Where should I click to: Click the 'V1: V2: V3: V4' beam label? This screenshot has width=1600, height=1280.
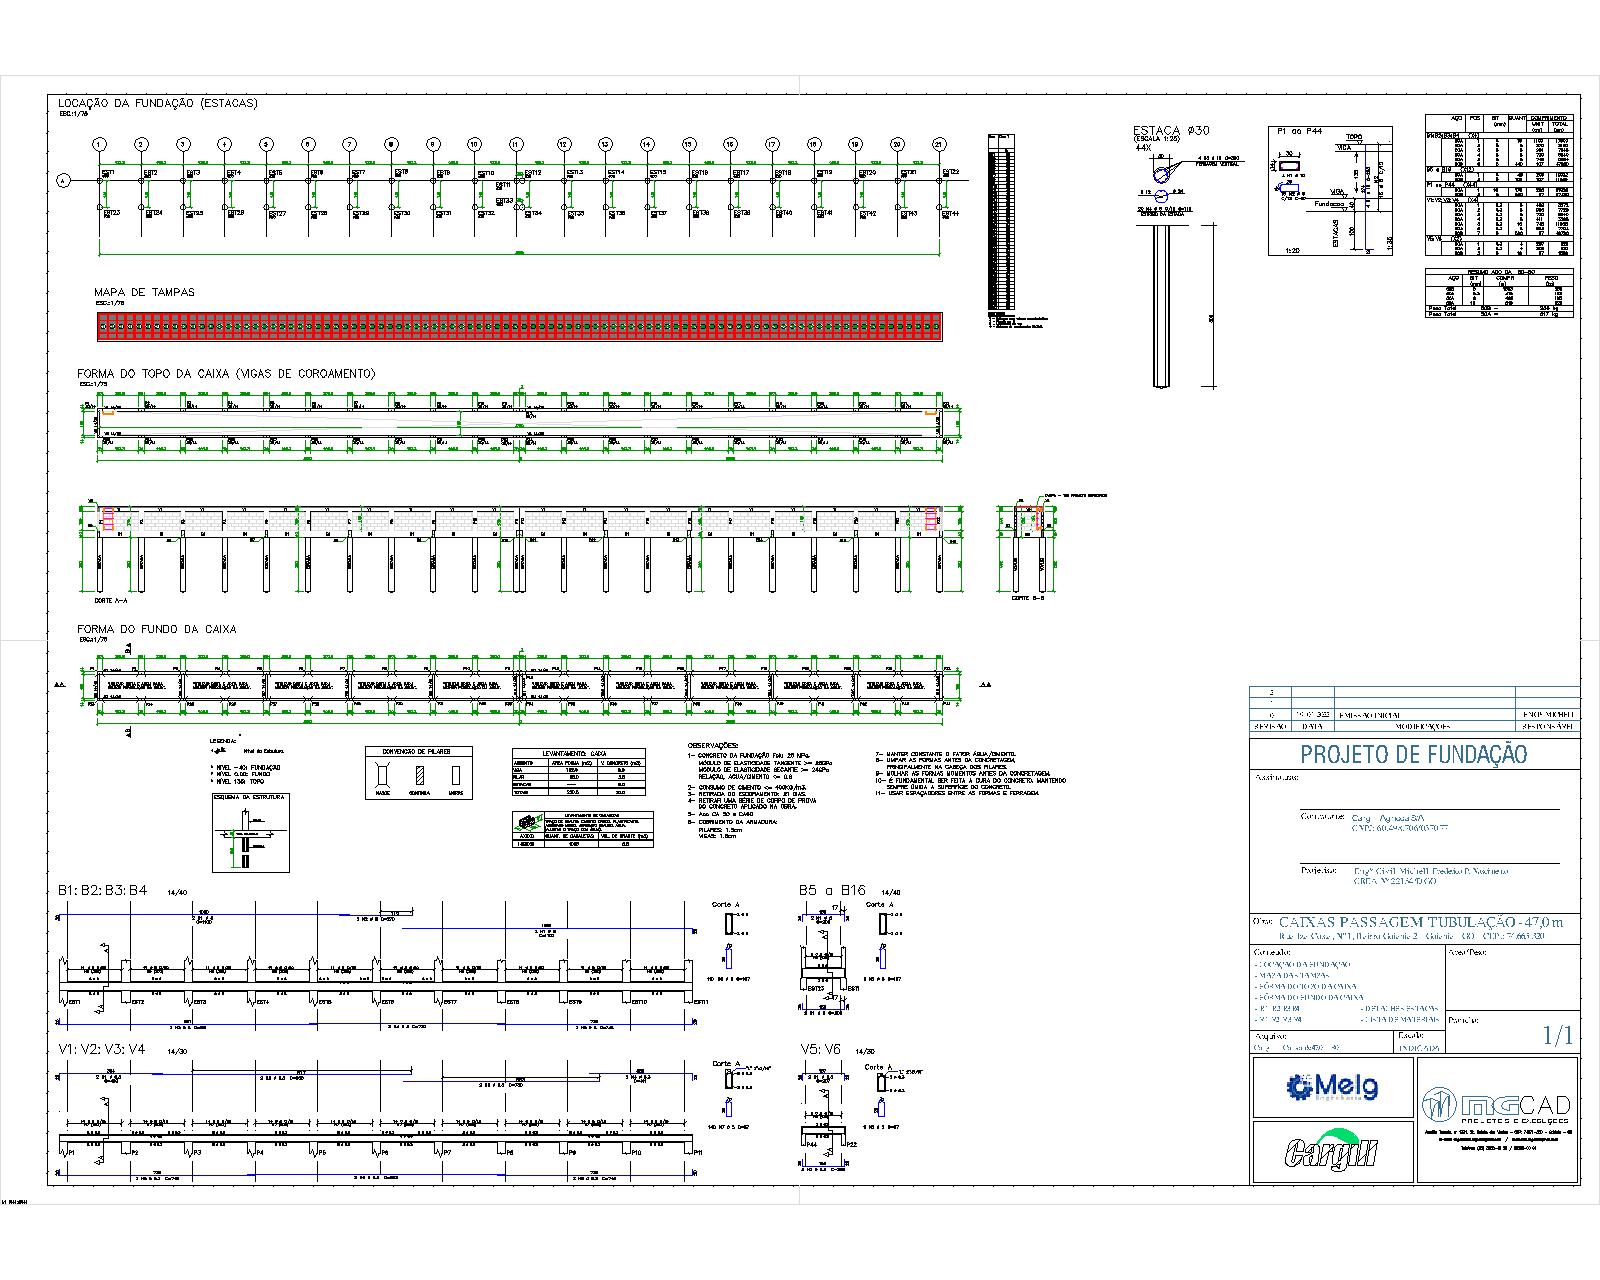[x=102, y=1049]
